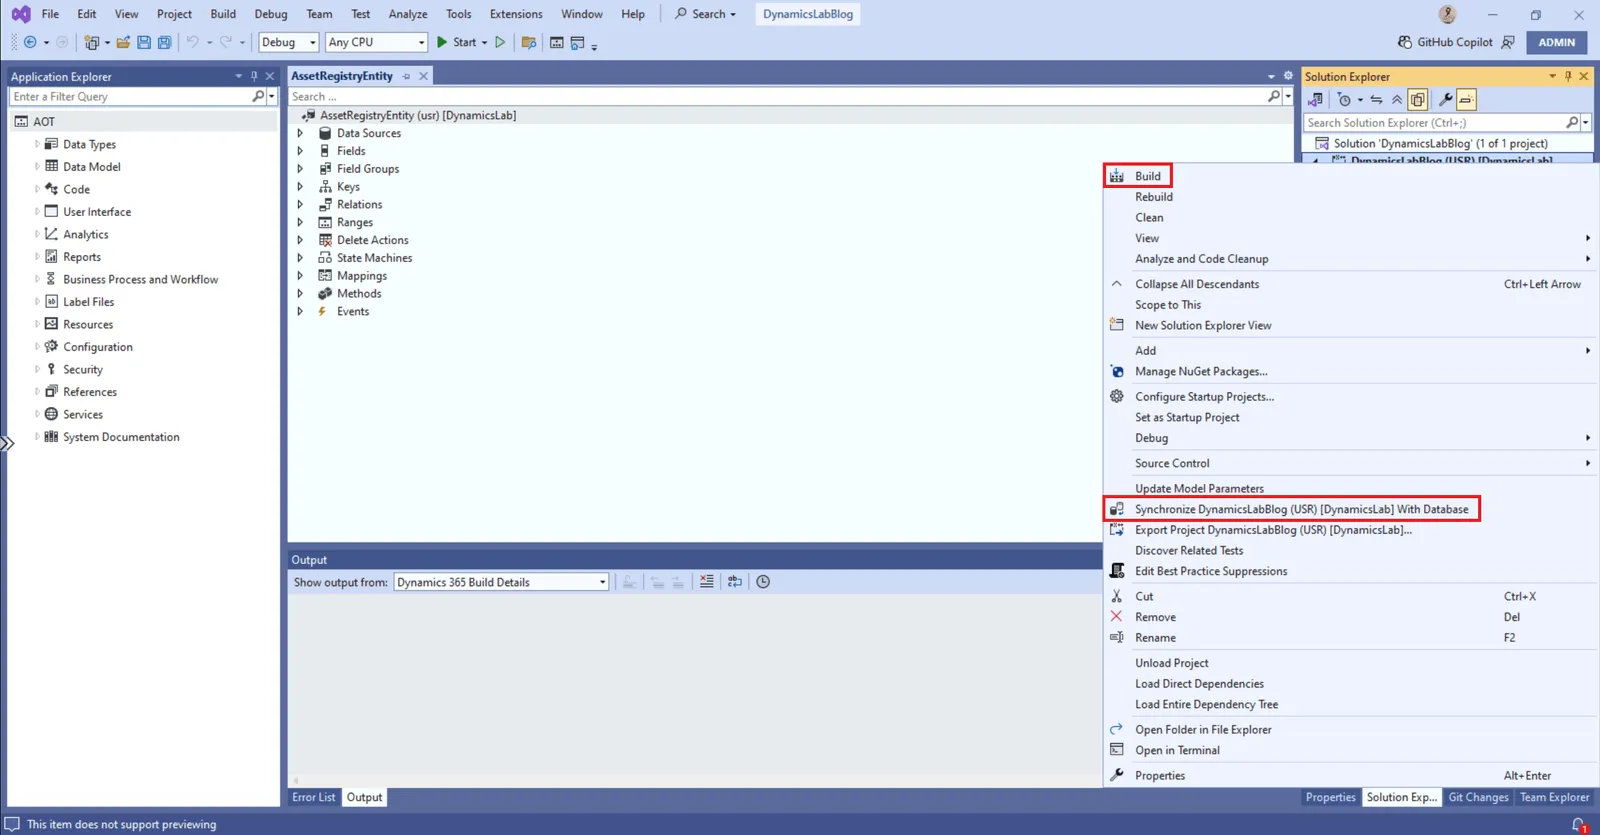This screenshot has width=1600, height=835.
Task: Toggle Show All Files in Solution Explorer
Action: tap(1418, 99)
